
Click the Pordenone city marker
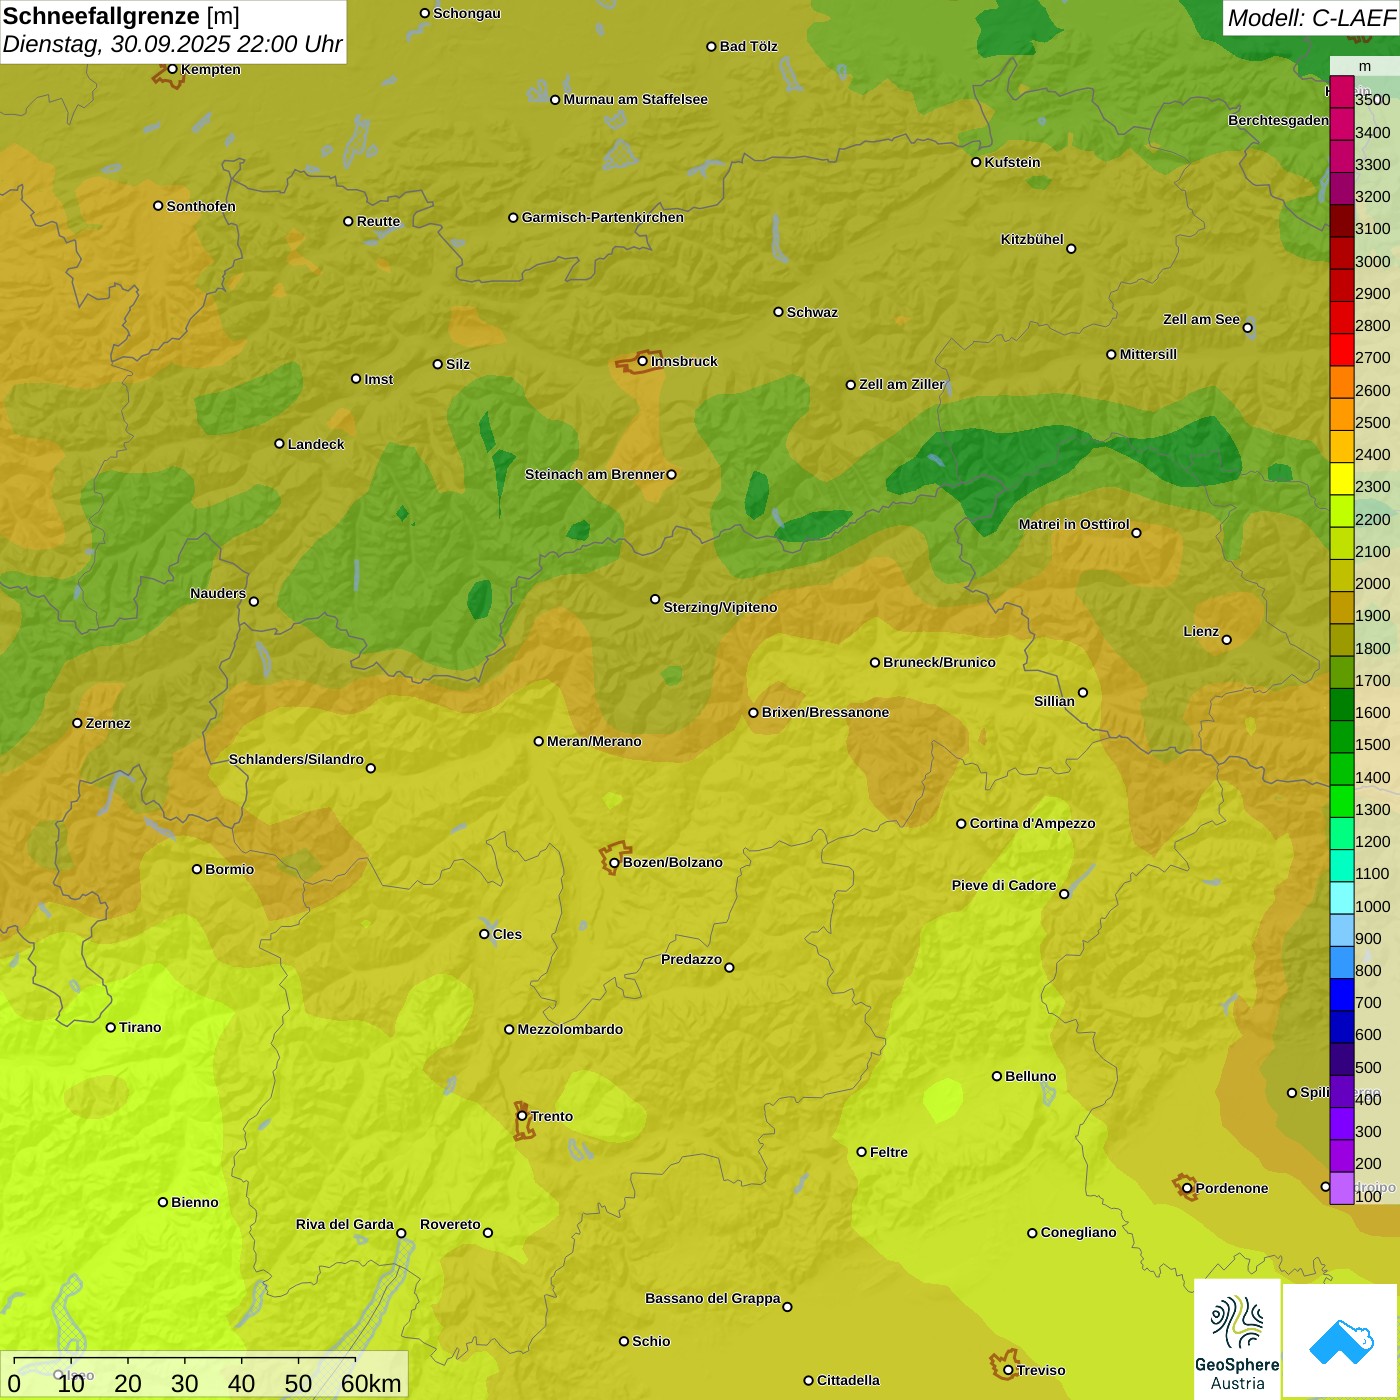(x=1187, y=1188)
